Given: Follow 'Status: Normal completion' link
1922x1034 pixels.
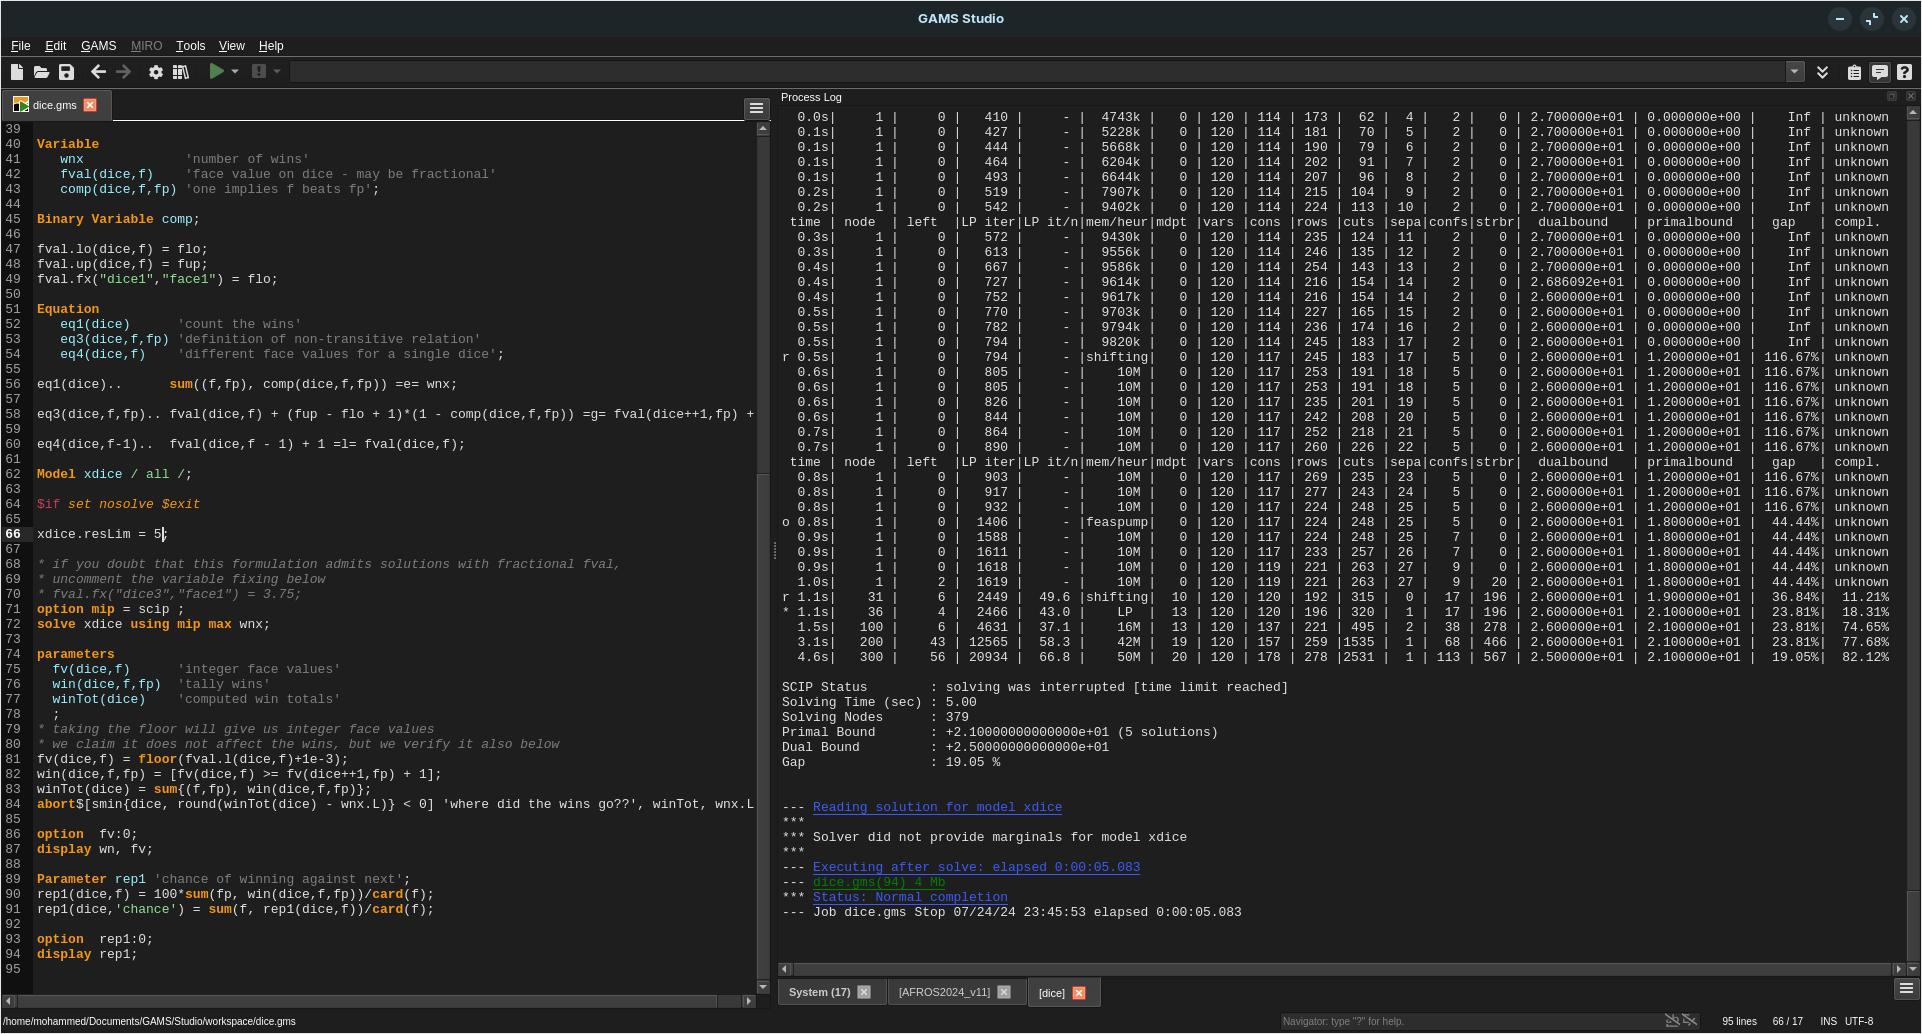Looking at the screenshot, I should tap(910, 897).
